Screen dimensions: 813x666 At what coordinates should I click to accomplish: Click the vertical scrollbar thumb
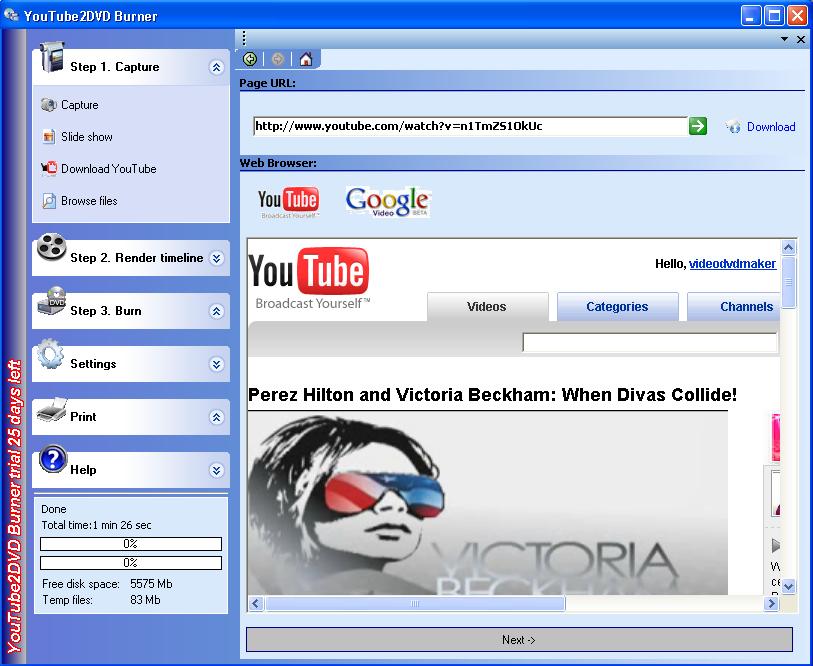789,282
